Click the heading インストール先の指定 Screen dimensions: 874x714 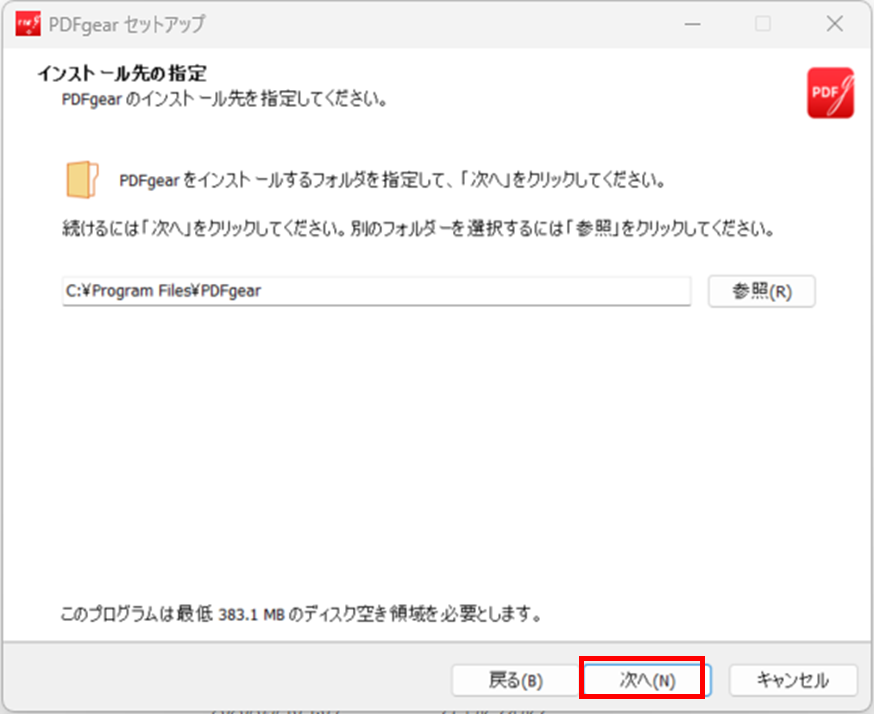coord(122,73)
